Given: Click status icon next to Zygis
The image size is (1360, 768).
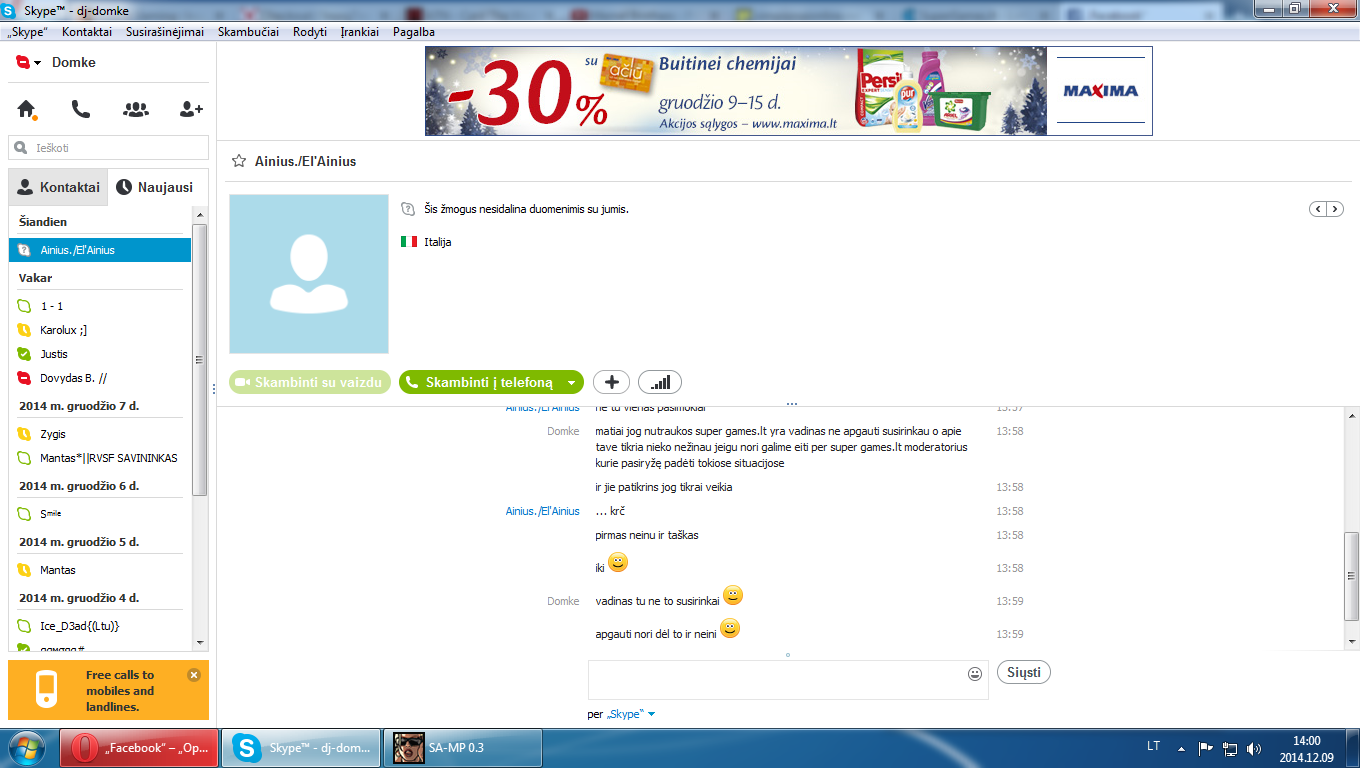Looking at the screenshot, I should point(25,434).
